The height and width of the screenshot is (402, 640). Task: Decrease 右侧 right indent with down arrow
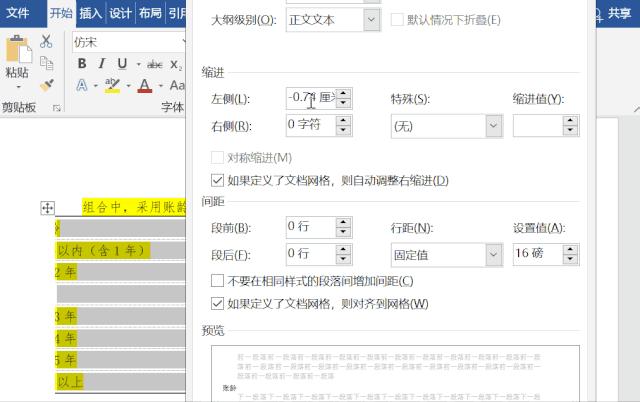point(344,131)
